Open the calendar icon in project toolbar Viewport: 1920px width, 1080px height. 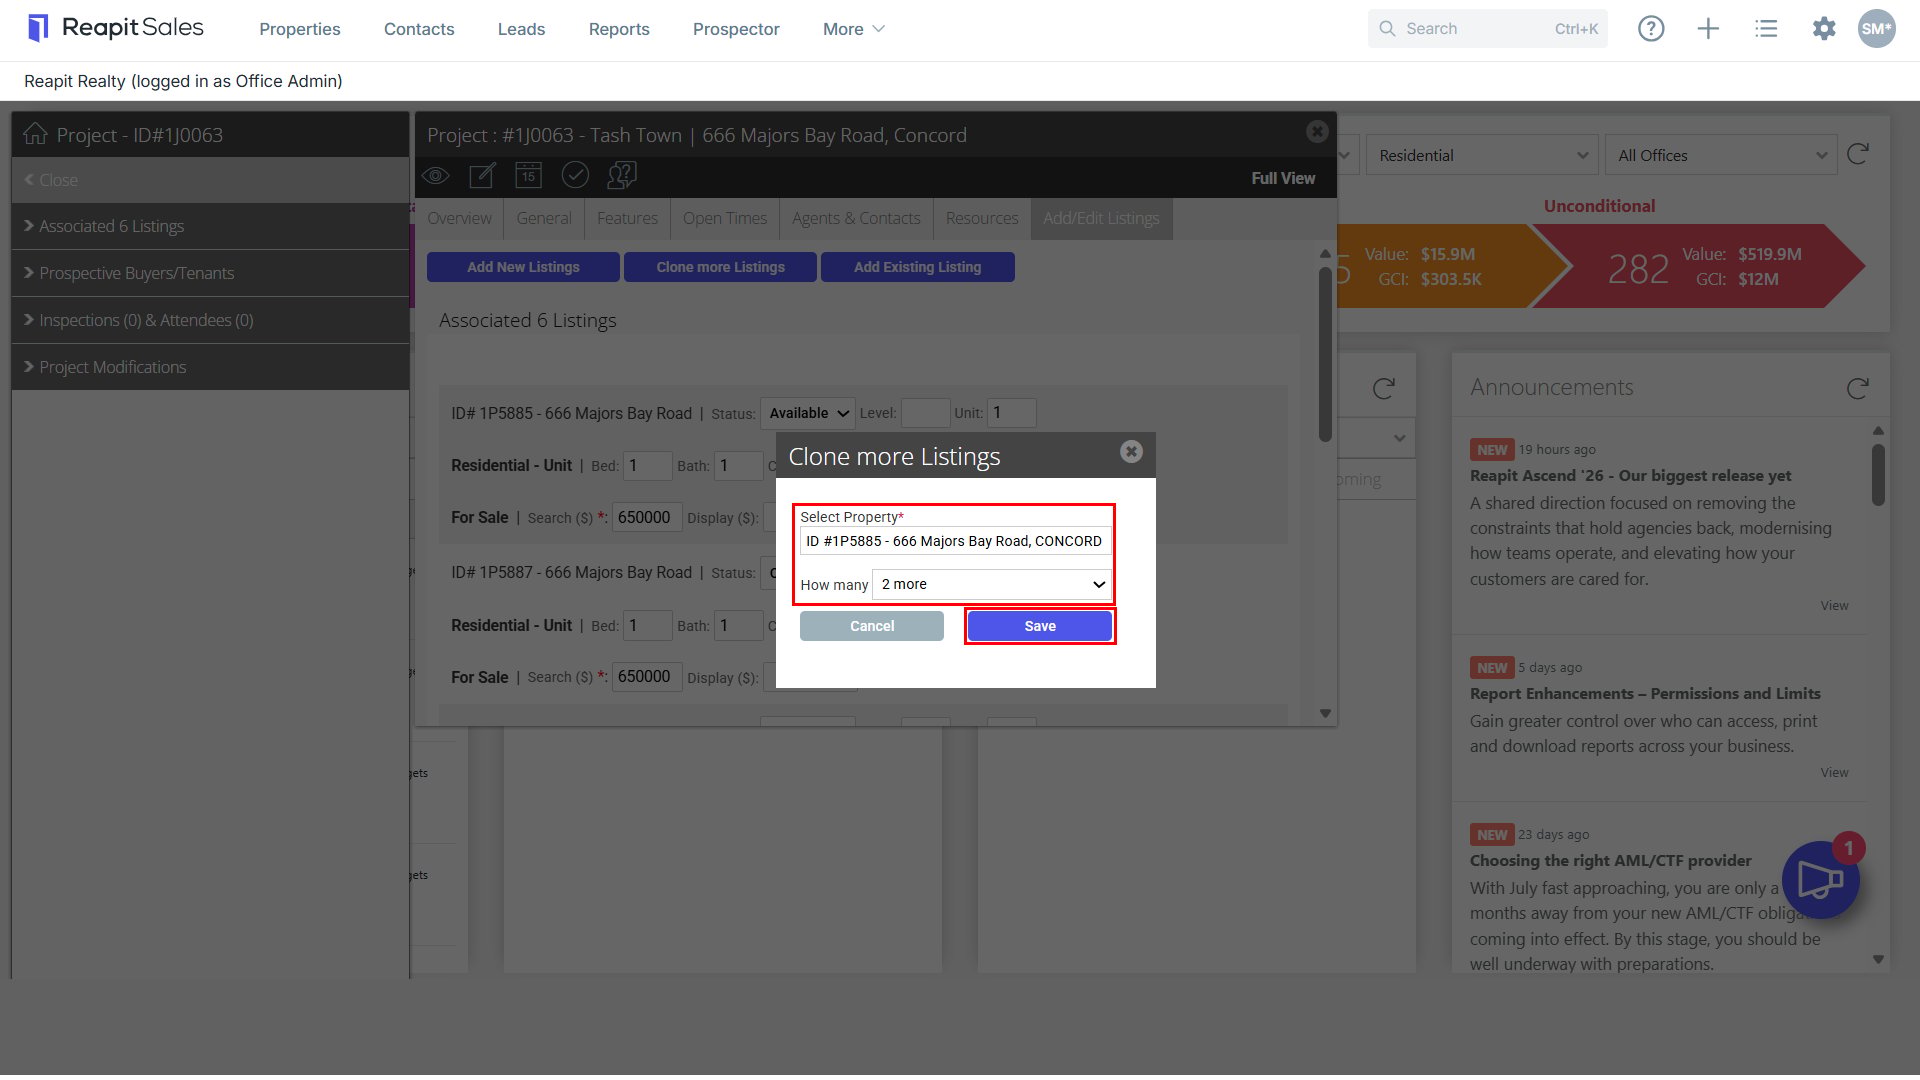tap(528, 176)
